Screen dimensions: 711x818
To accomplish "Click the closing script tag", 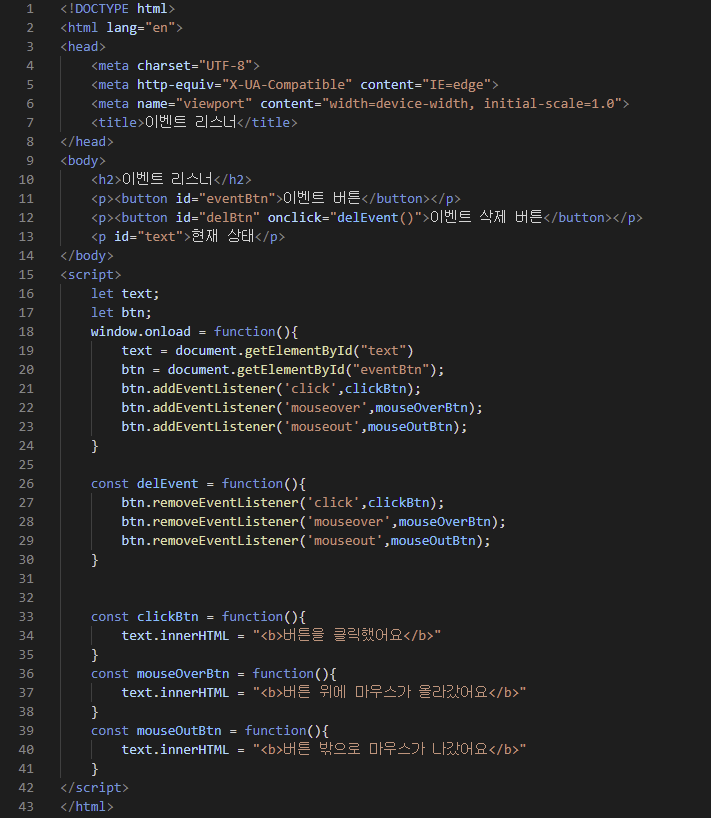I will (x=94, y=788).
